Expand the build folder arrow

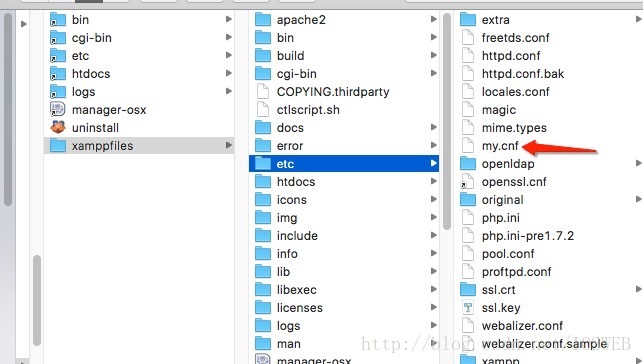(433, 55)
